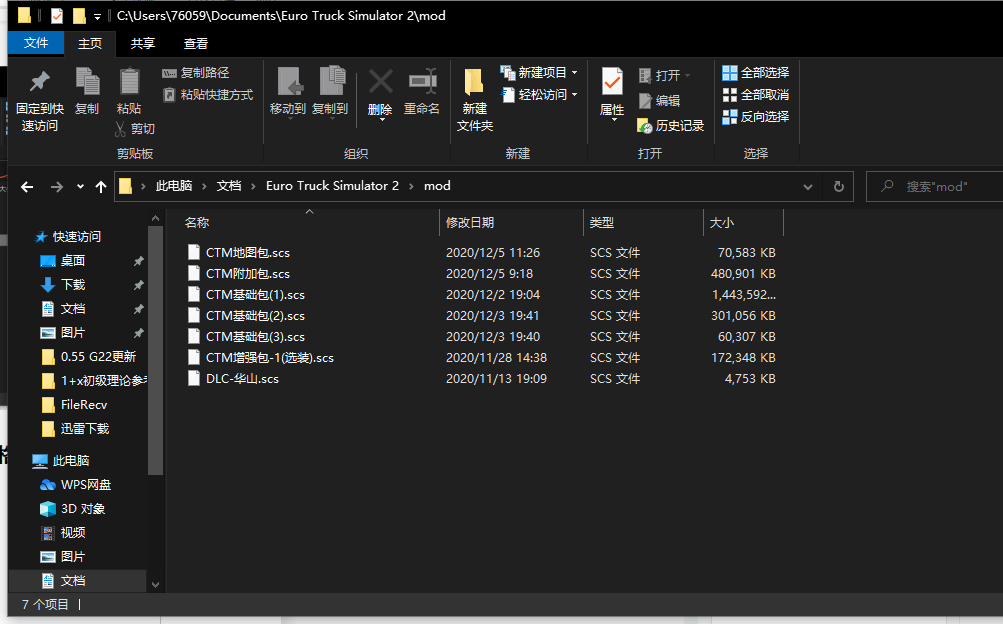
Task: Sort by Name (名称) column header
Action: (x=197, y=222)
